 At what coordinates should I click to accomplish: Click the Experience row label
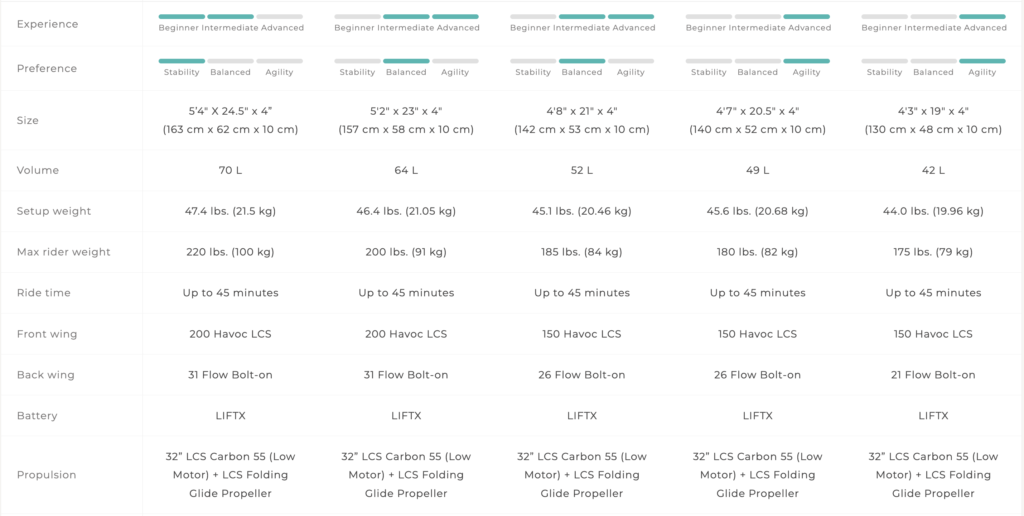click(47, 24)
